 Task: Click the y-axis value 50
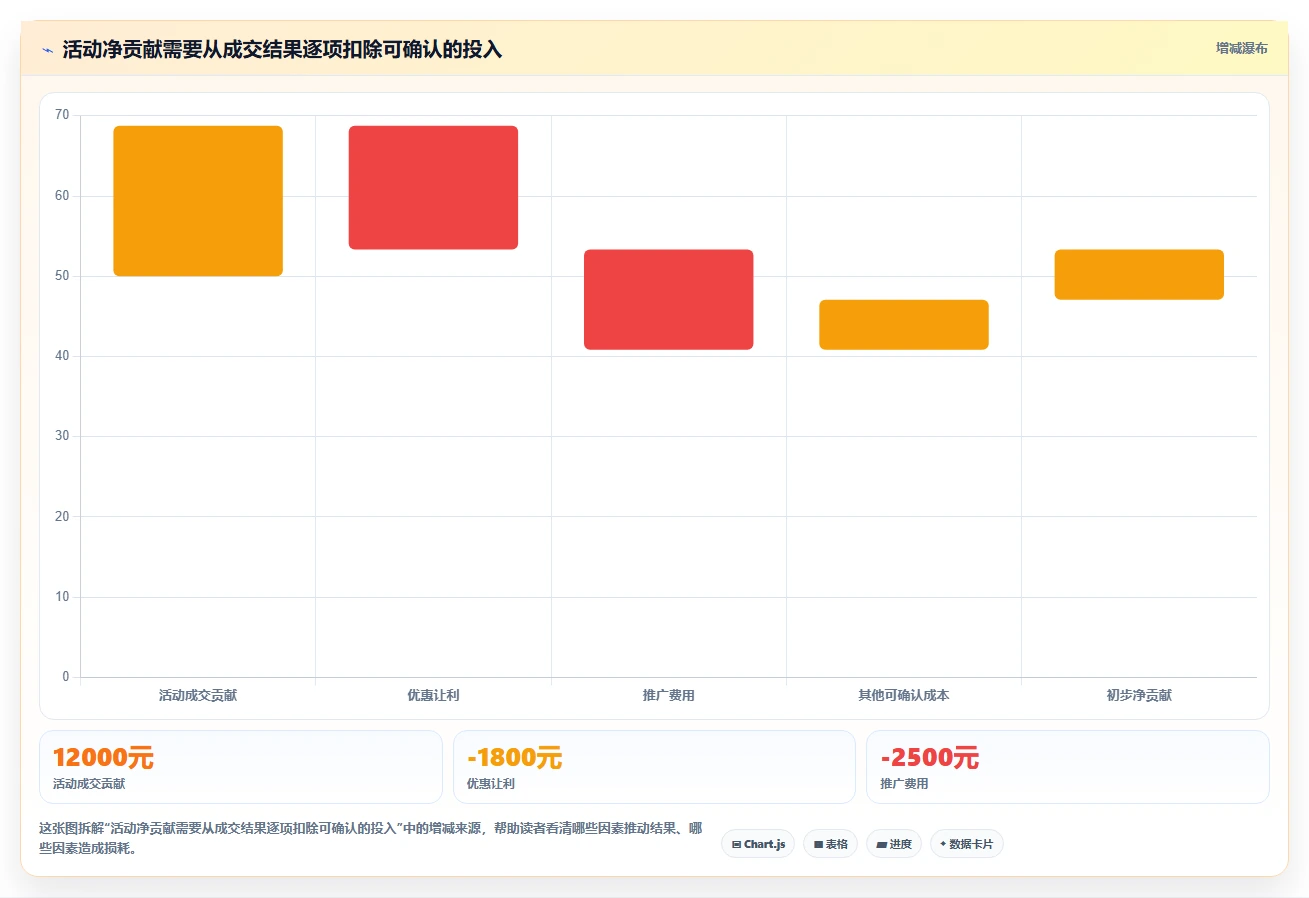coord(62,276)
